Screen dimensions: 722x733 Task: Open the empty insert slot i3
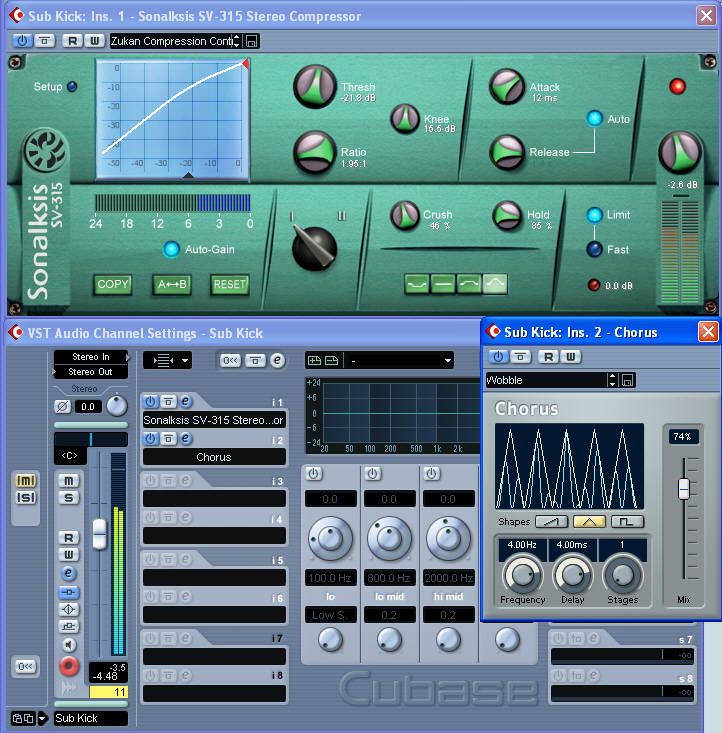[x=214, y=499]
